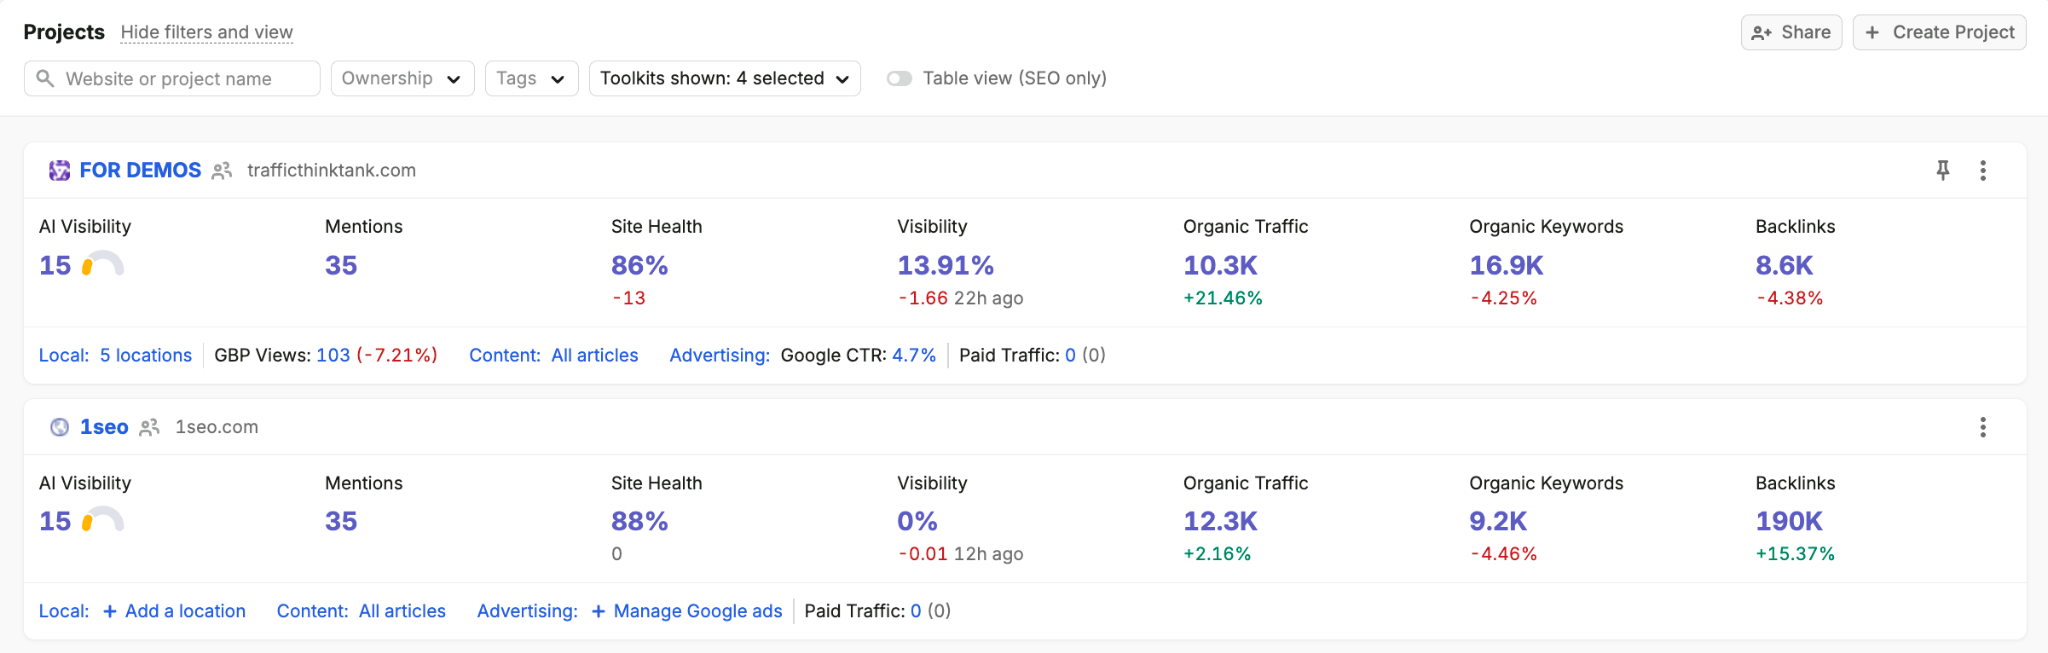Viewport: 2048px width, 653px height.
Task: Click the FOR DEMOS AI Visibility gauge
Action: click(102, 265)
